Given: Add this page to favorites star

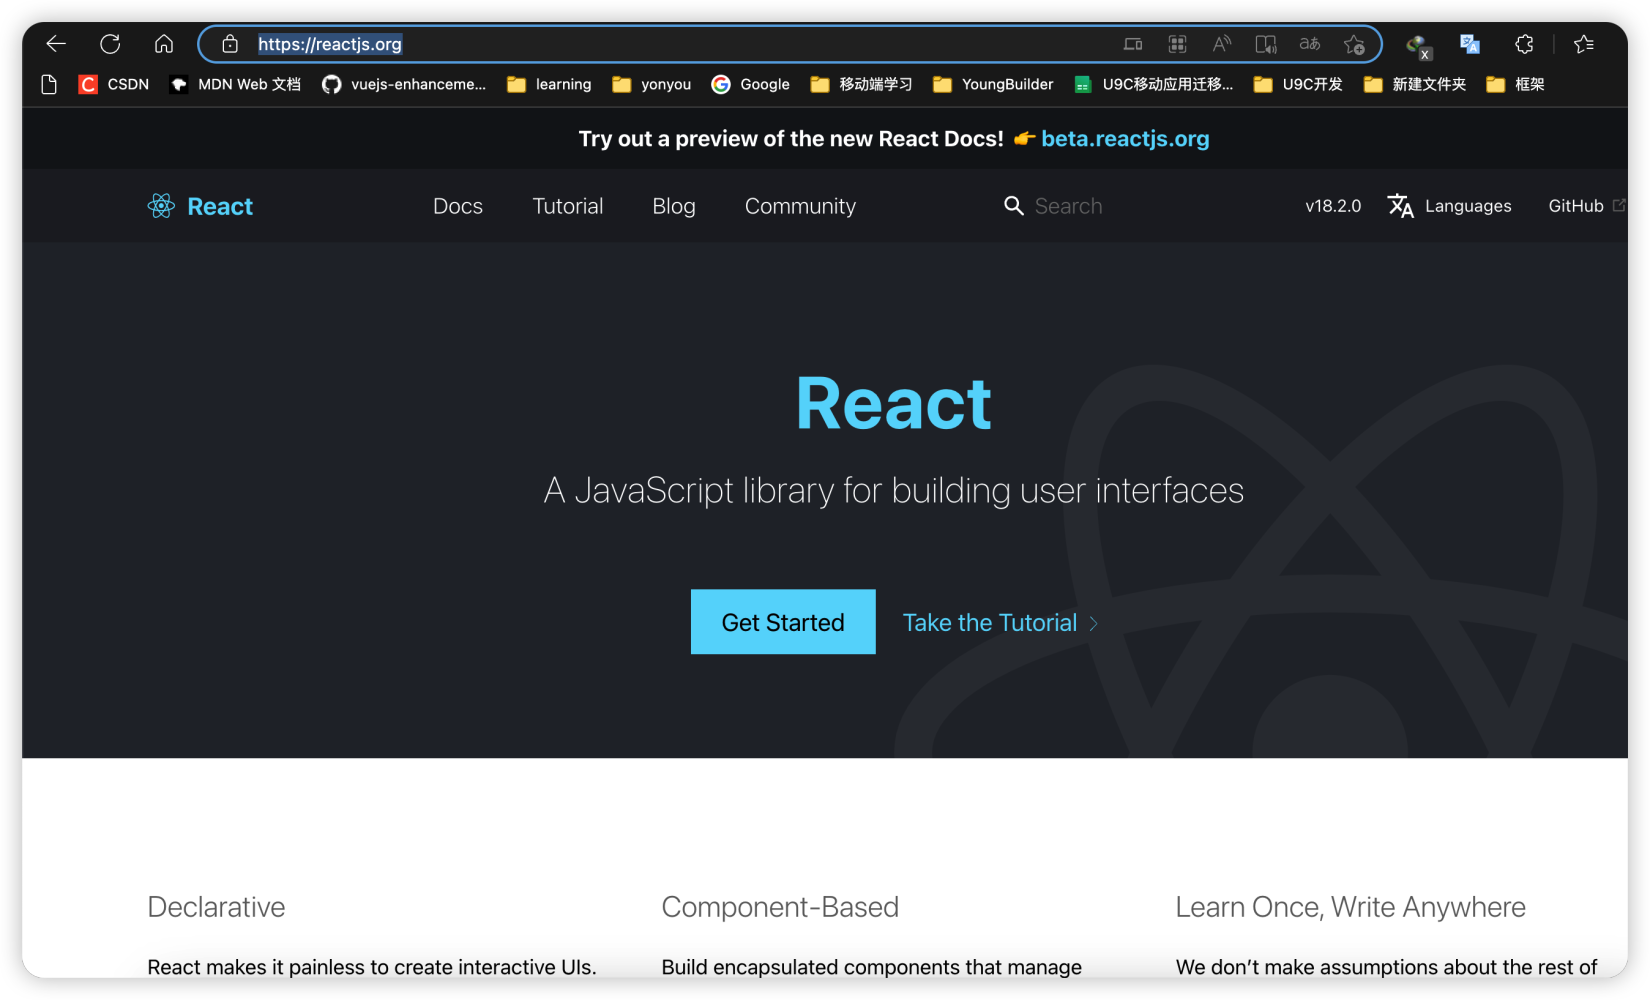Looking at the screenshot, I should pos(1355,44).
